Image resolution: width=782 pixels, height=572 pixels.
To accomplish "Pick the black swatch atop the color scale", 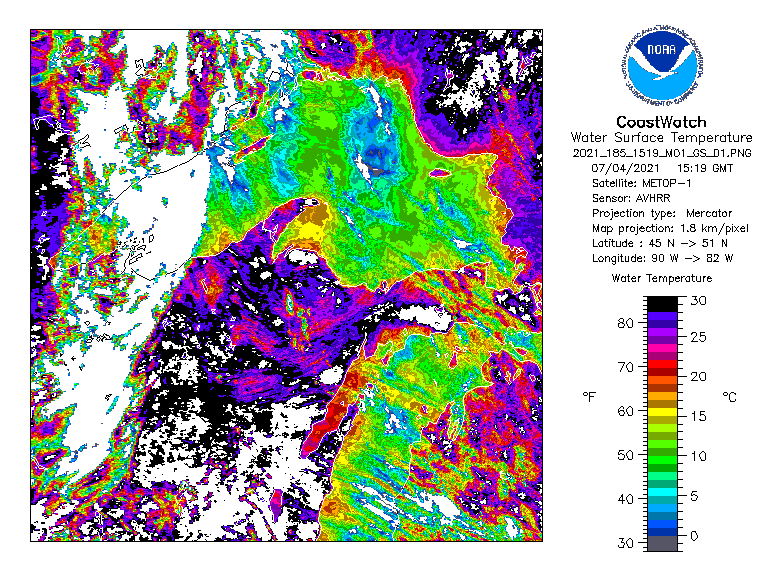I will click(x=662, y=304).
